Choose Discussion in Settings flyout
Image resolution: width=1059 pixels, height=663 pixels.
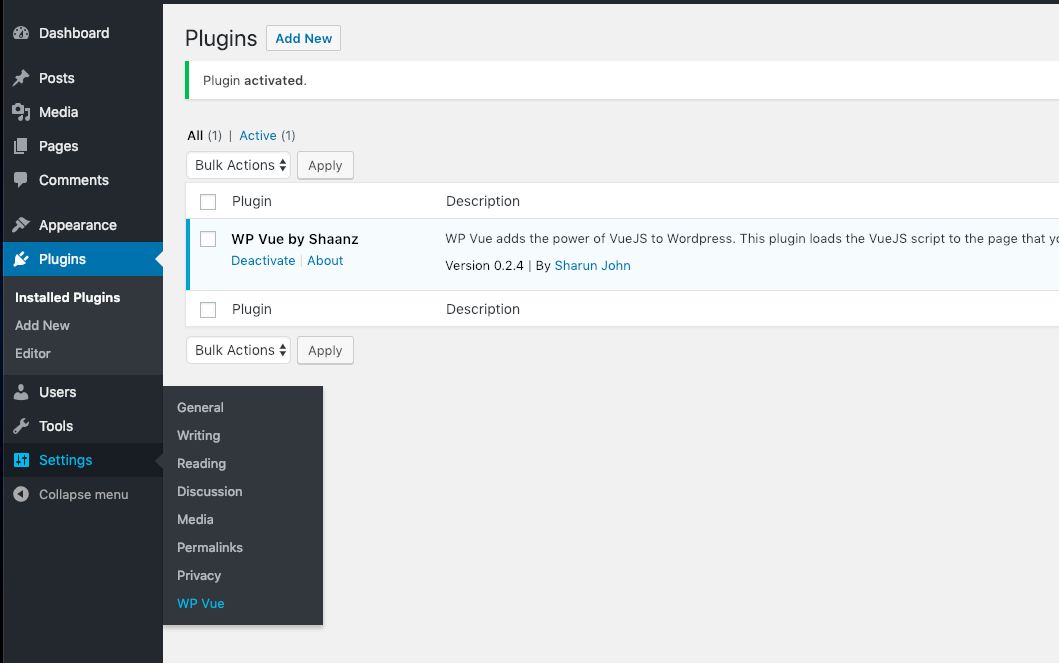tap(209, 492)
